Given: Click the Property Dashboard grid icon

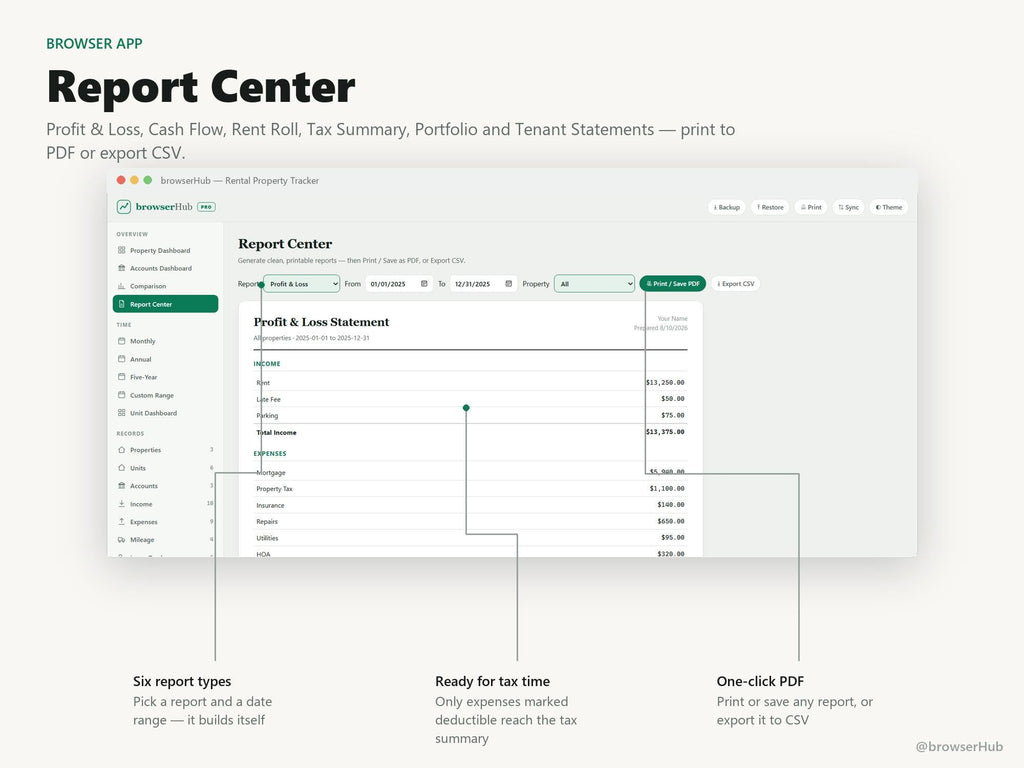Looking at the screenshot, I should click(121, 250).
